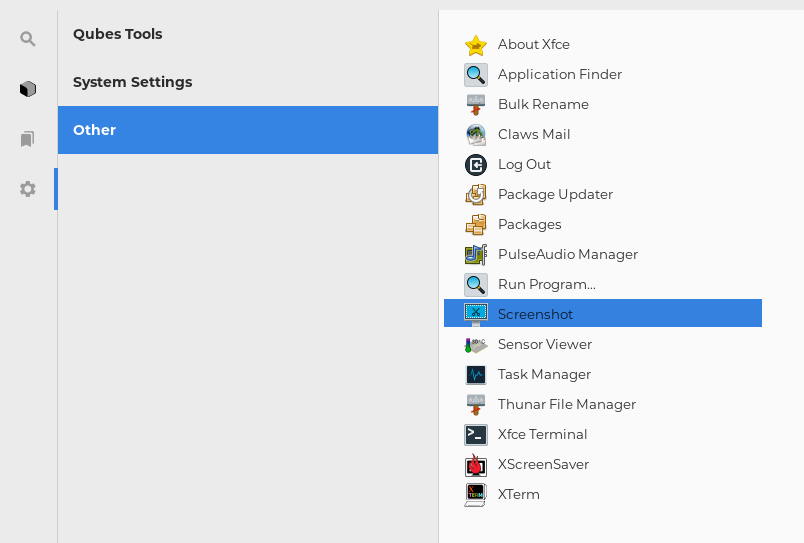The width and height of the screenshot is (804, 543).
Task: Launch PulseAudio Manager entry
Action: (603, 254)
